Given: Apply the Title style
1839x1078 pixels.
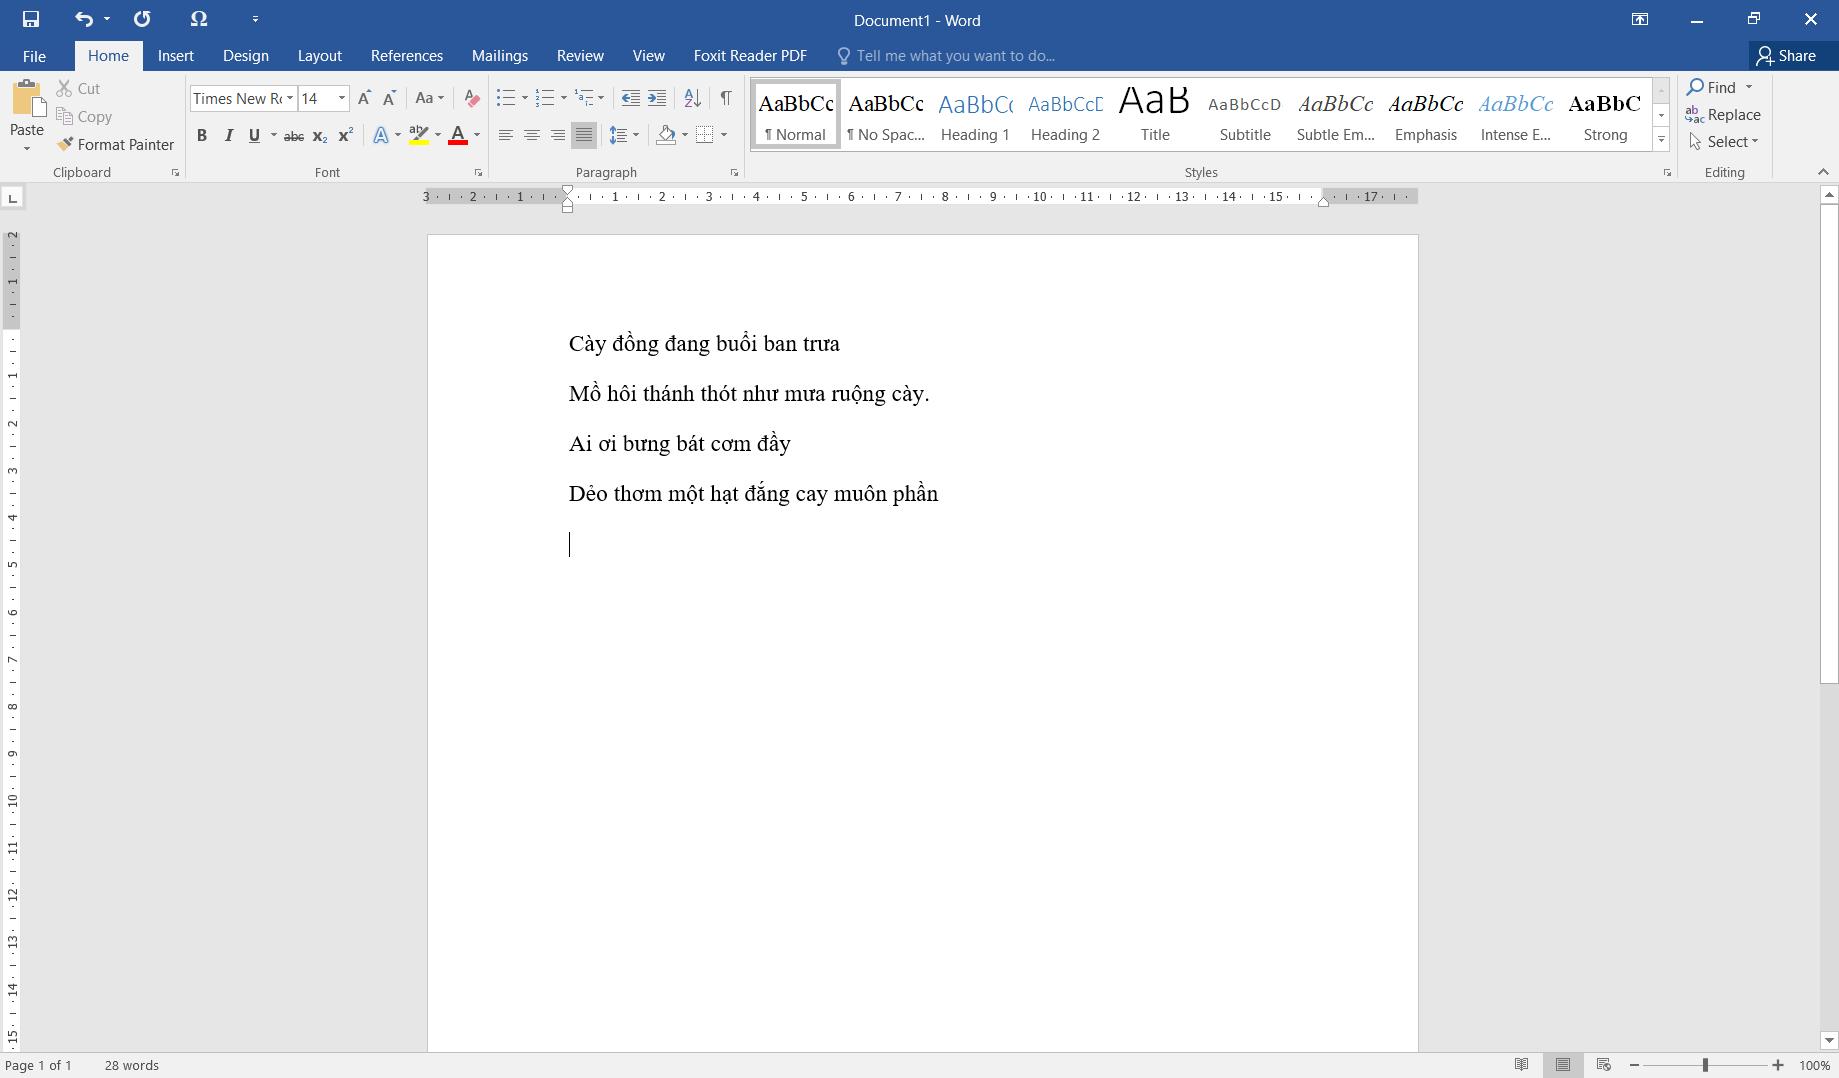Looking at the screenshot, I should 1155,115.
